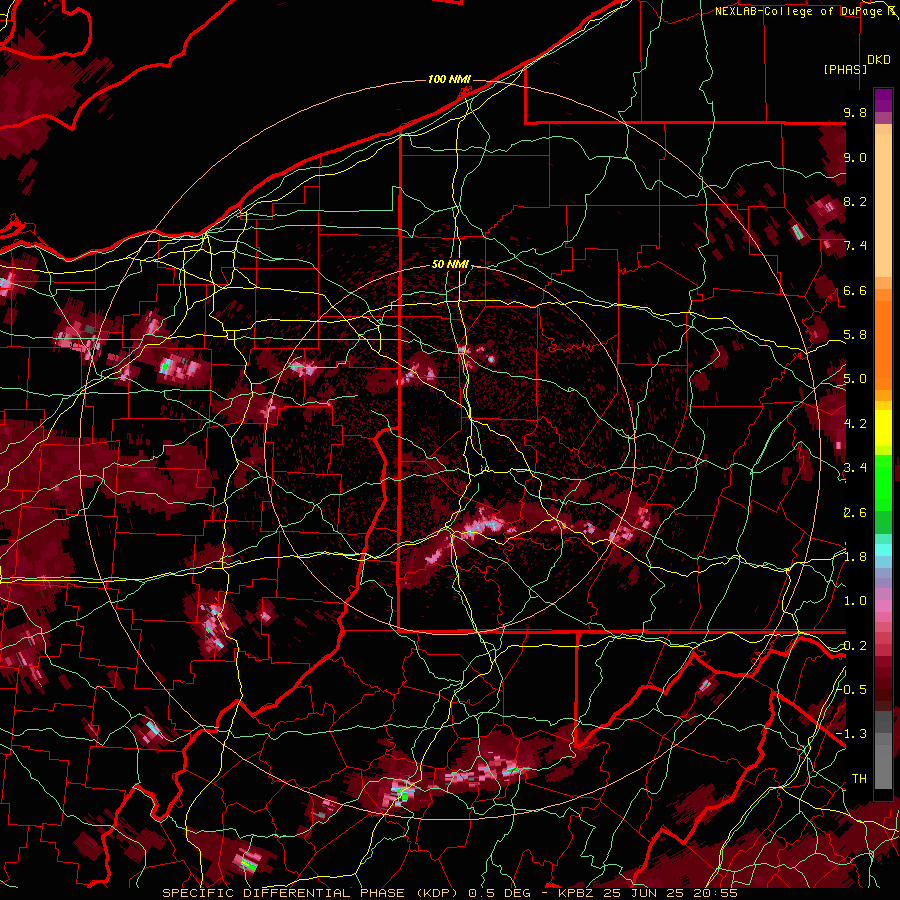The width and height of the screenshot is (900, 900).
Task: Select the 100 NMI range ring label
Action: [x=449, y=79]
